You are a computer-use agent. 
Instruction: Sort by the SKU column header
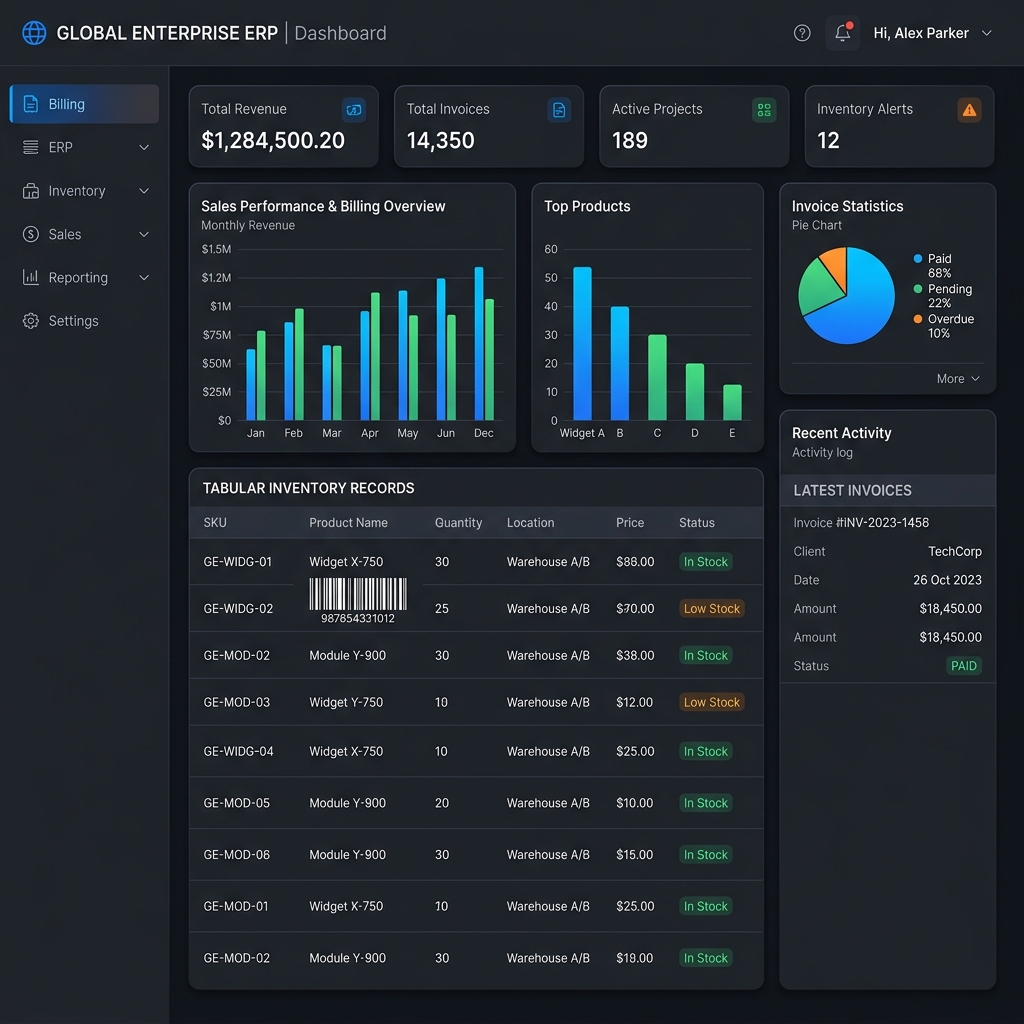point(215,522)
